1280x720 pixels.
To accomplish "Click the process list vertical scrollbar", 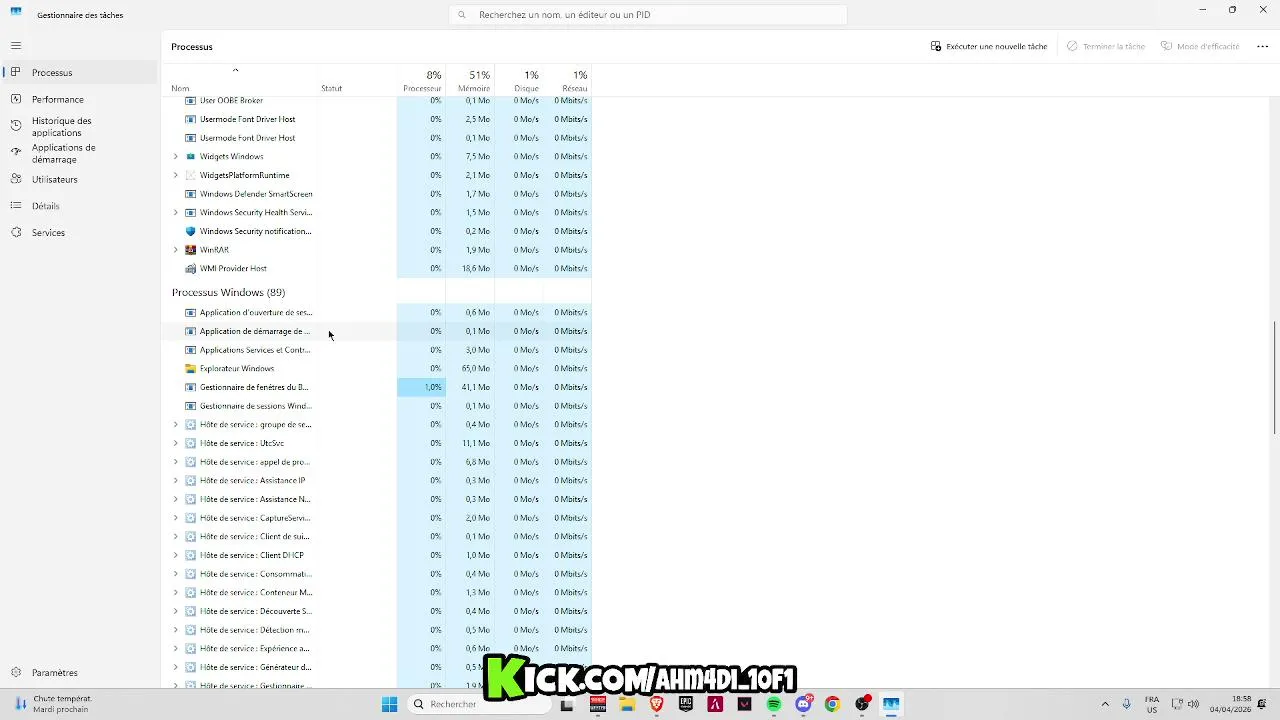I will (x=1274, y=377).
